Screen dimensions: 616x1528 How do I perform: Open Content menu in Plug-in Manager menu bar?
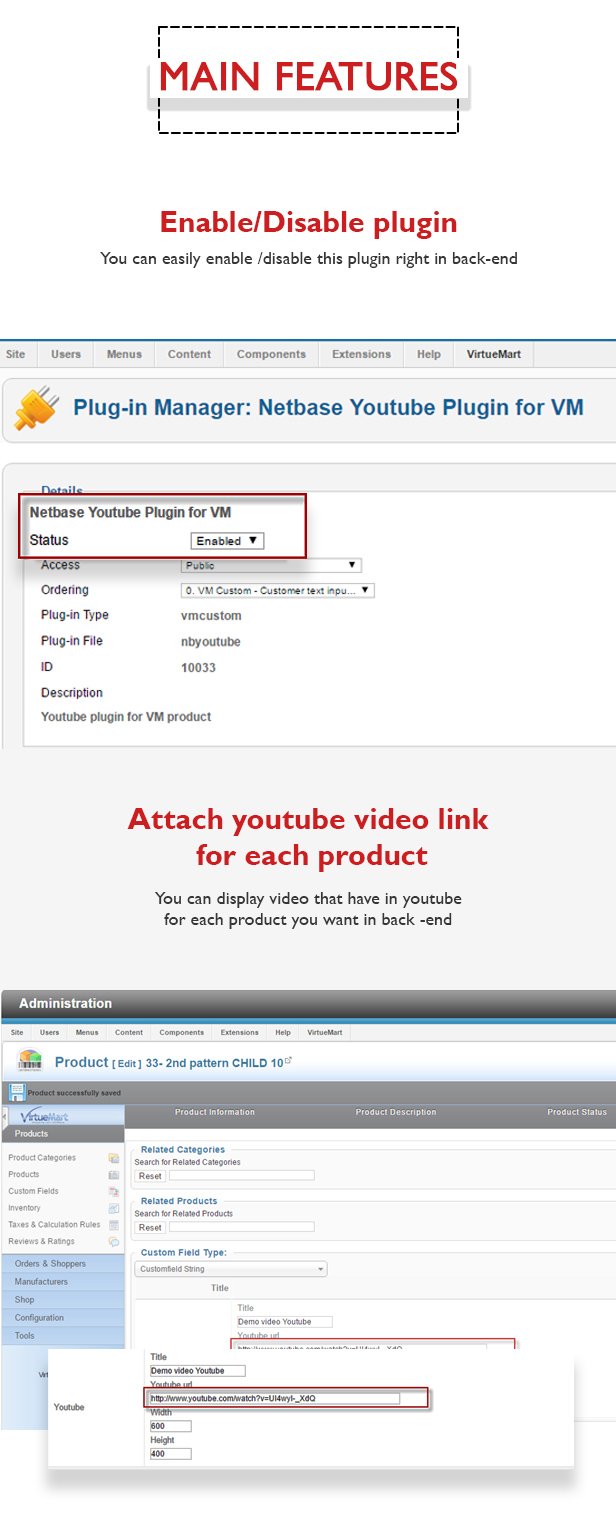(x=189, y=354)
